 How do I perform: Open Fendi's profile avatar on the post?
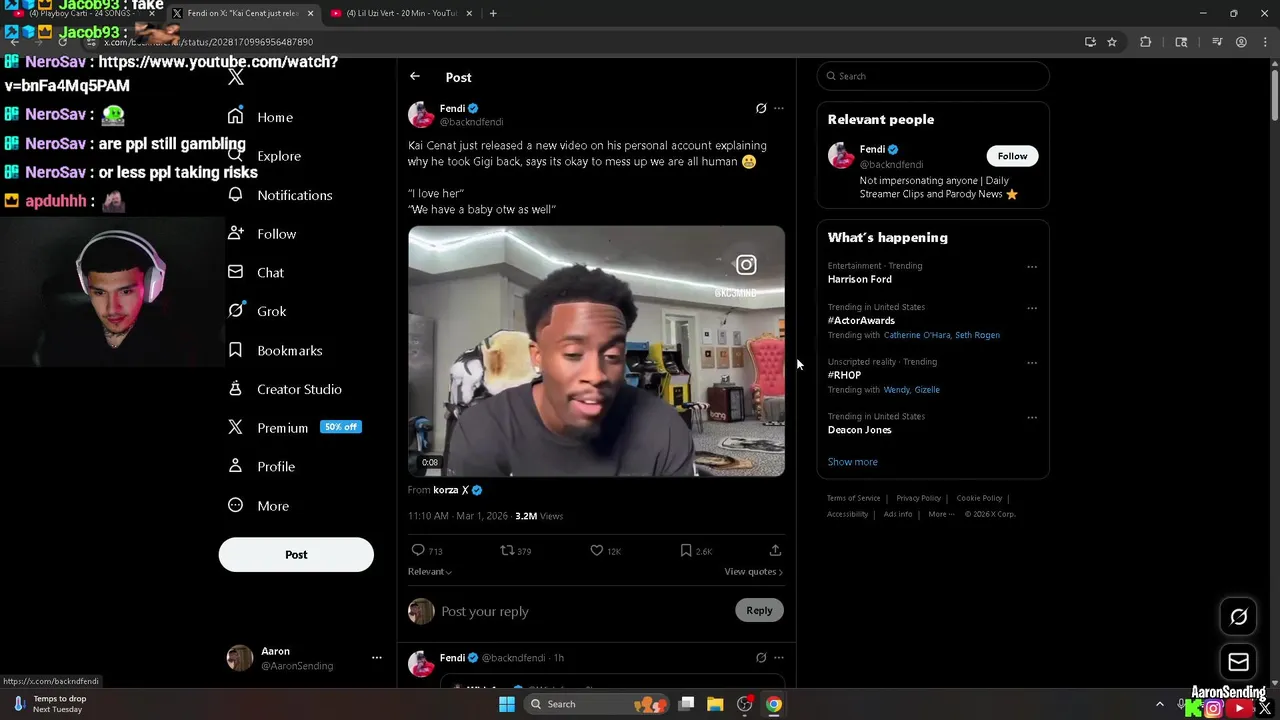point(421,114)
